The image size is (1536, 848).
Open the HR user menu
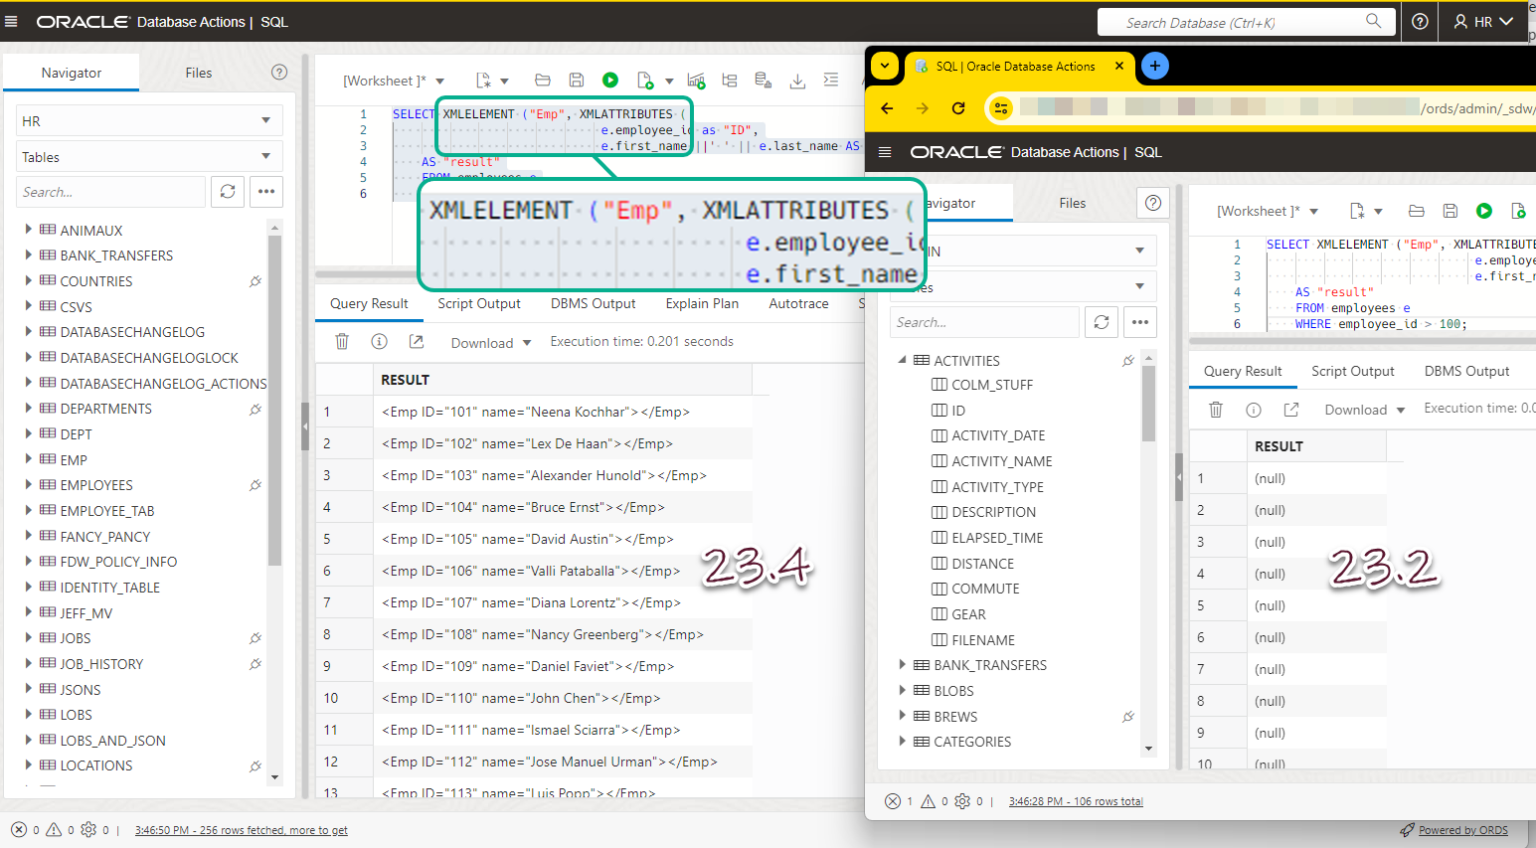pyautogui.click(x=1483, y=21)
